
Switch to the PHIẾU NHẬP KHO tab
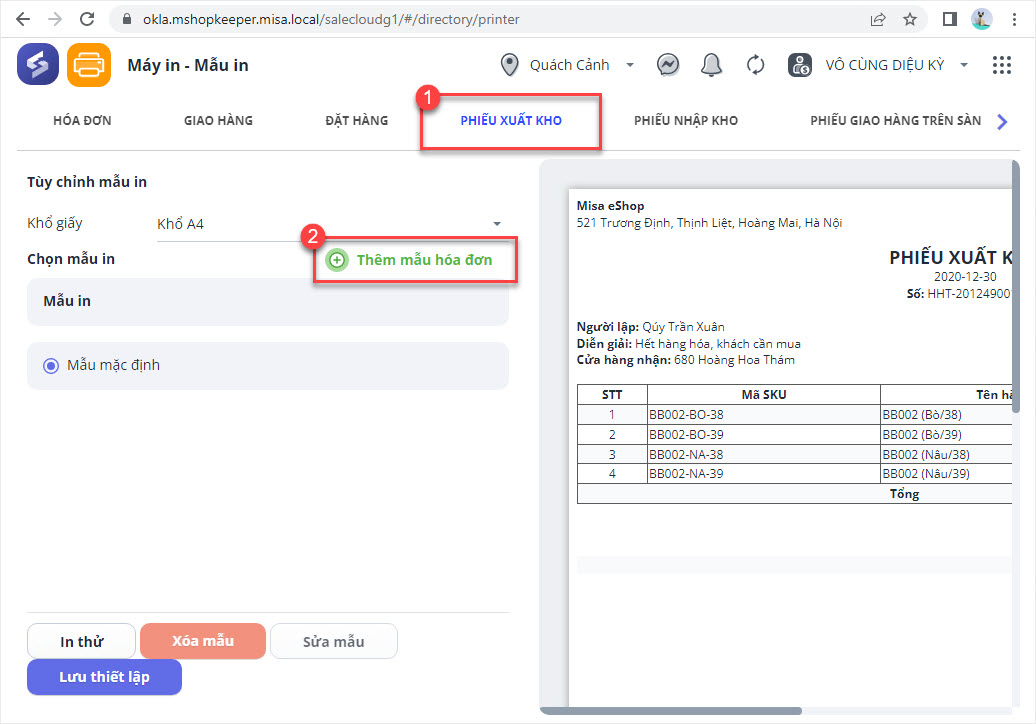(x=686, y=120)
